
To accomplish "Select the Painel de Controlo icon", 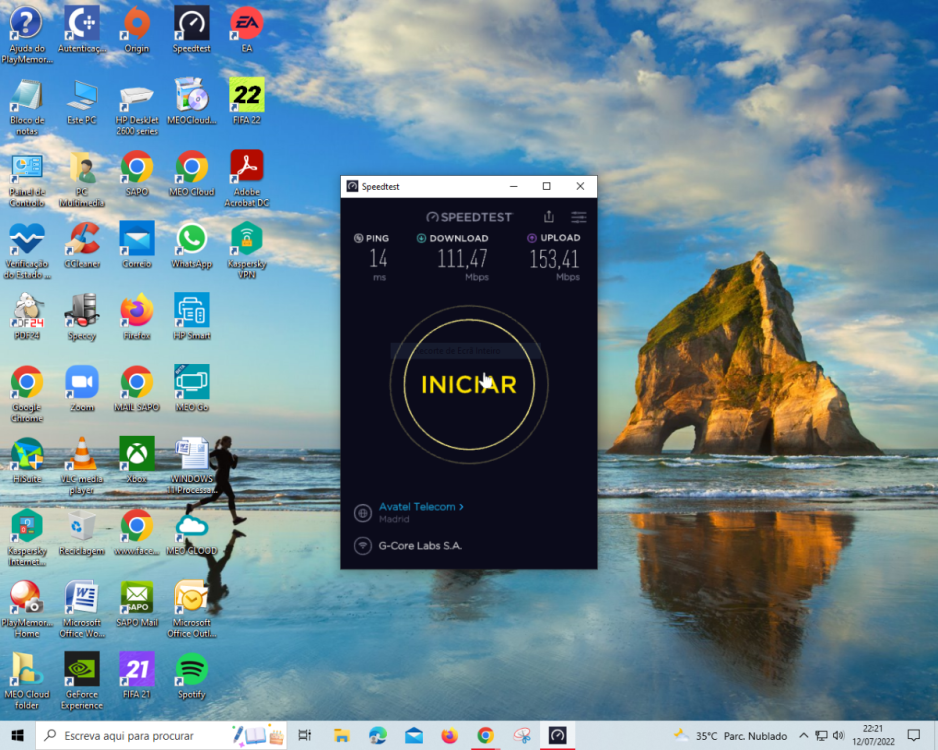I will (27, 181).
